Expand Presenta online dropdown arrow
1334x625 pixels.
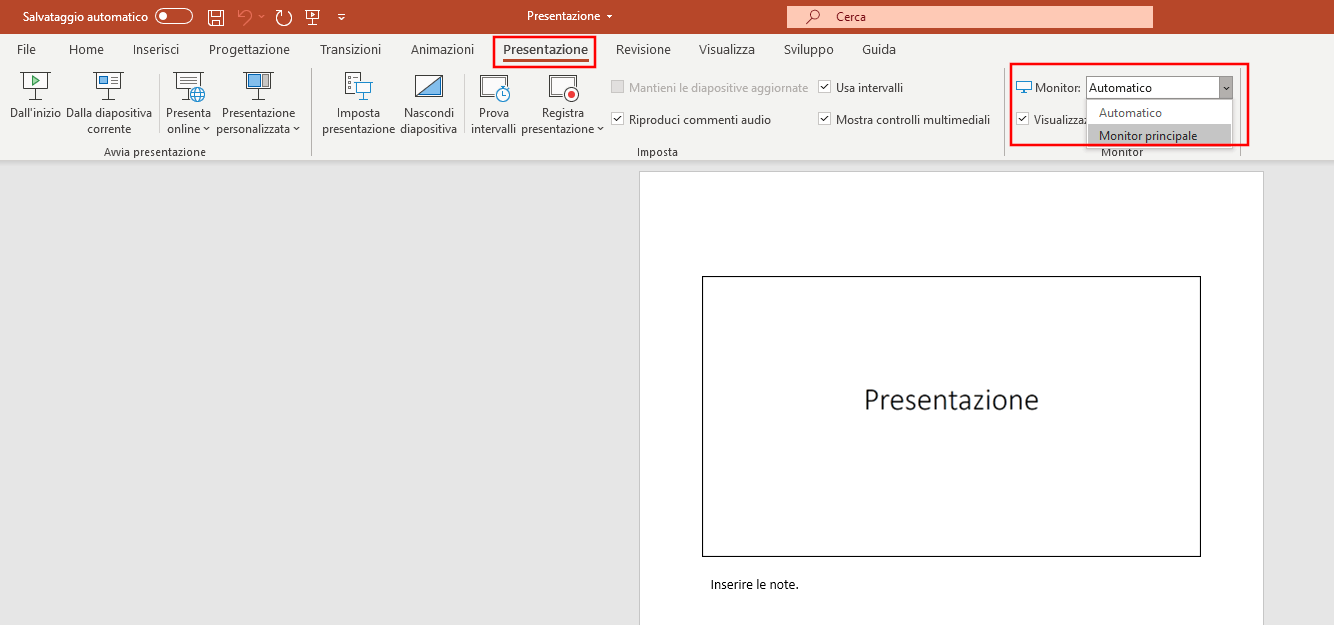[x=207, y=129]
